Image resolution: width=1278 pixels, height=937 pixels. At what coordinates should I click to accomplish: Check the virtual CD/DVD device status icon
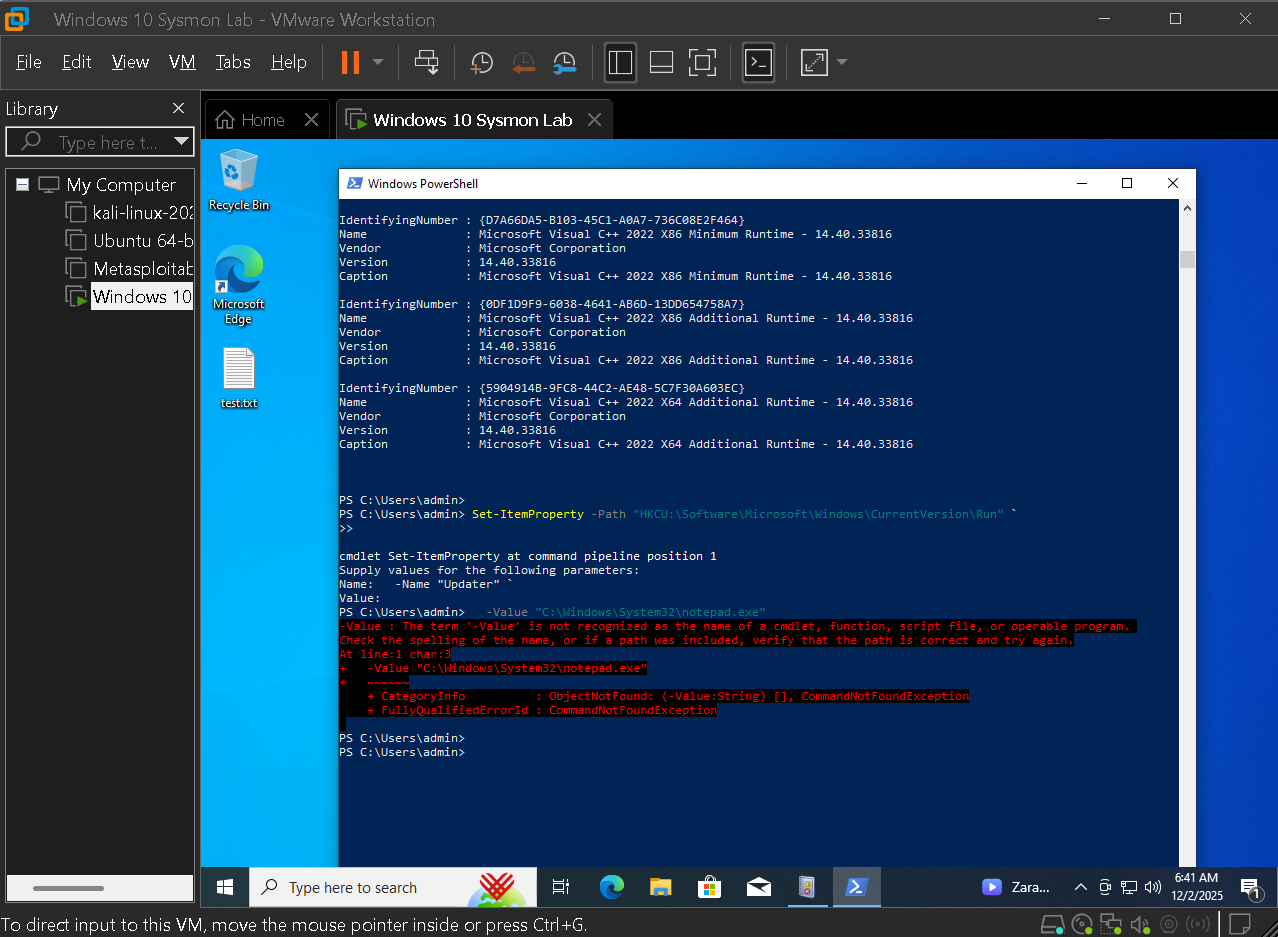[x=1081, y=923]
